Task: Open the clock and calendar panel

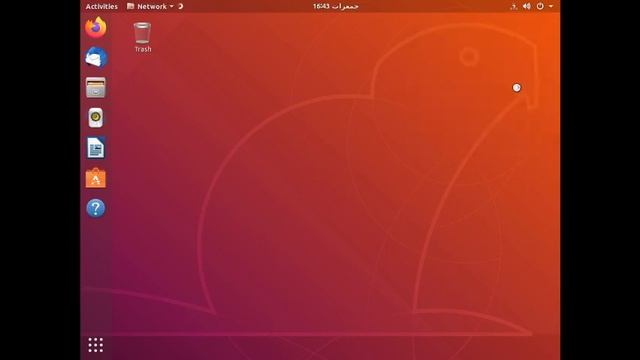Action: (336, 6)
